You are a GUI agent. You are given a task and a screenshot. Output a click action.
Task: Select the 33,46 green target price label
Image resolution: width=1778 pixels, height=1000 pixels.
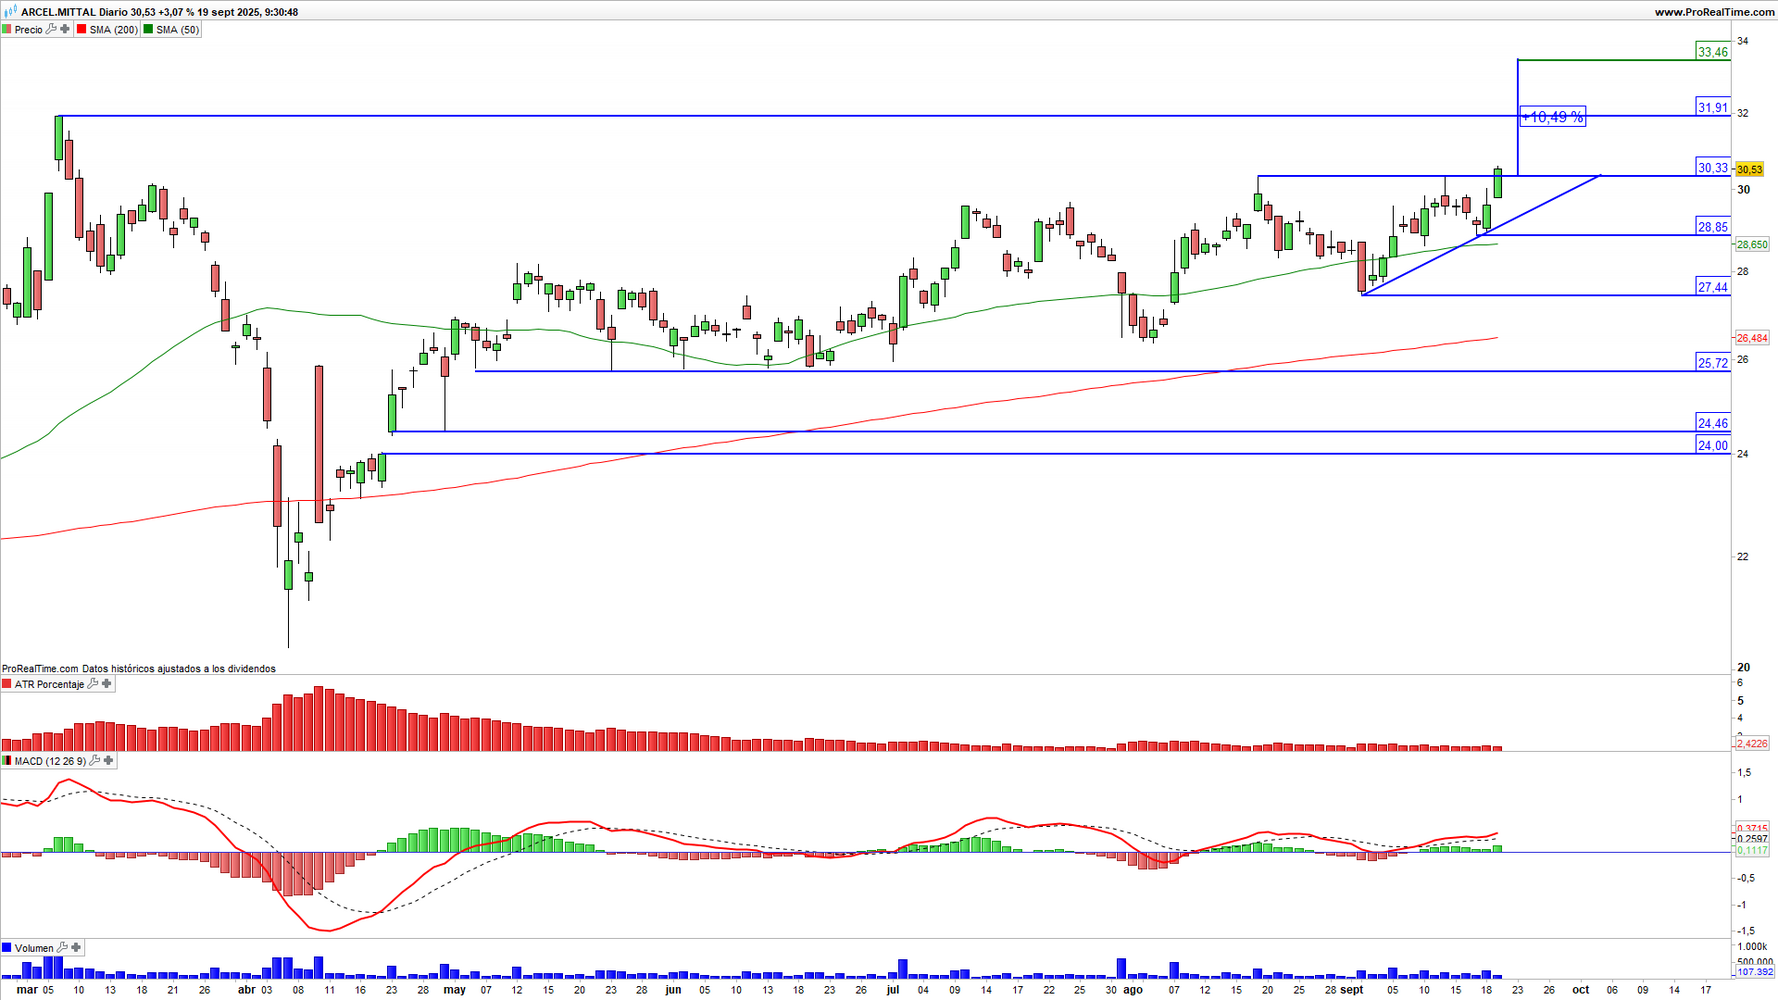pos(1713,52)
